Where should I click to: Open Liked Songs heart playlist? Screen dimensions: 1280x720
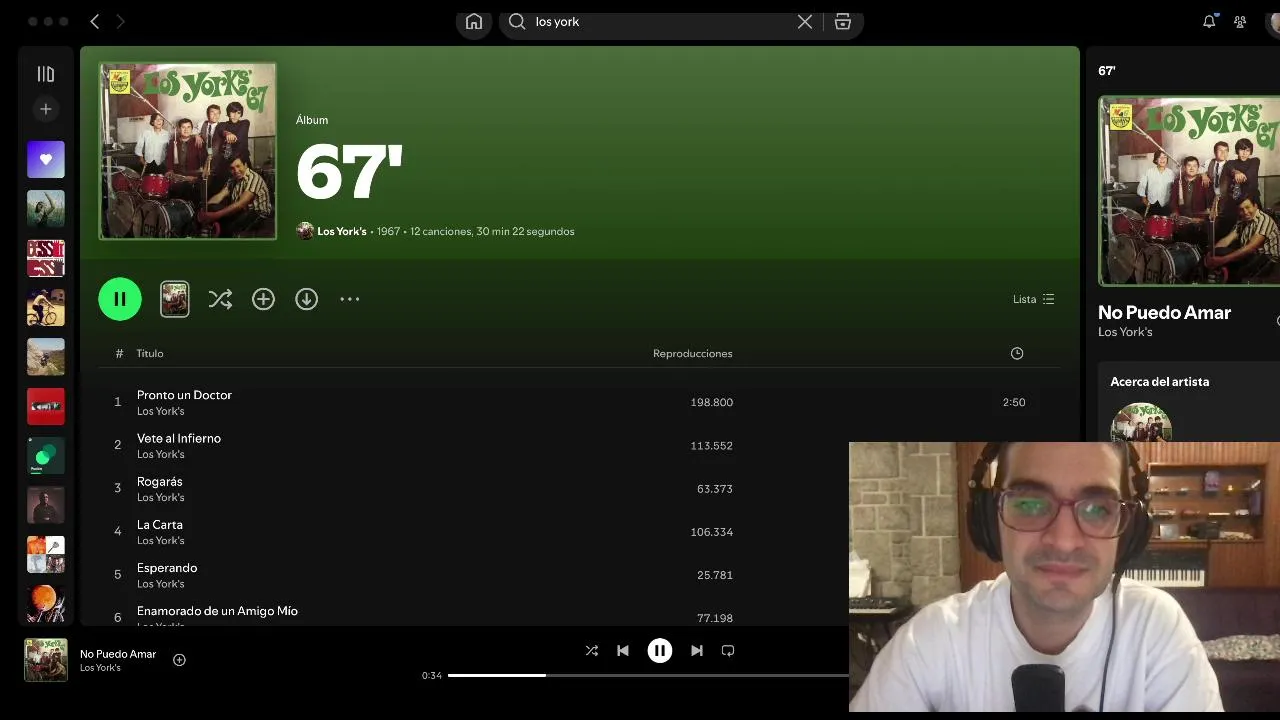click(46, 159)
